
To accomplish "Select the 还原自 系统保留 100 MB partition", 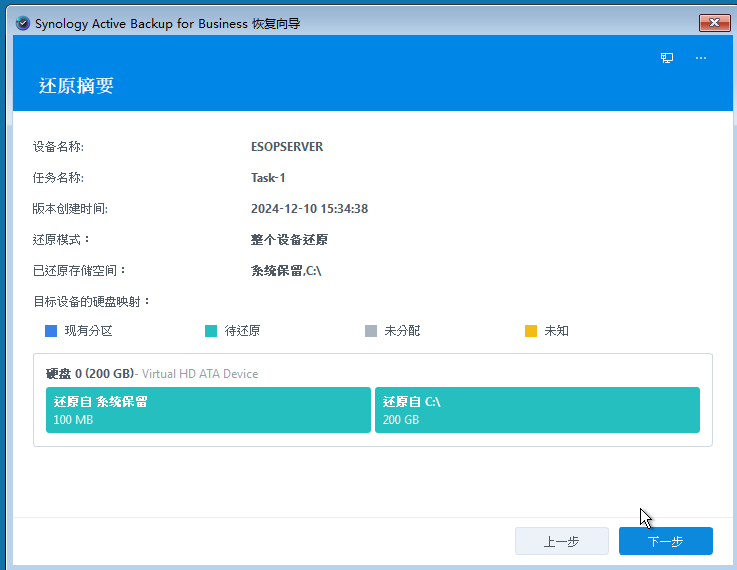I will pyautogui.click(x=208, y=410).
